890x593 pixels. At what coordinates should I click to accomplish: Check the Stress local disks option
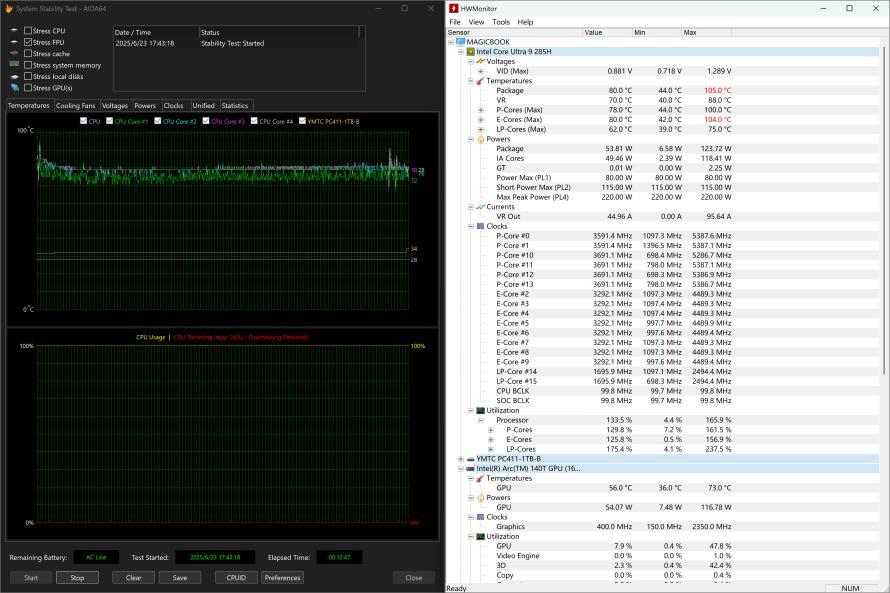click(x=28, y=76)
